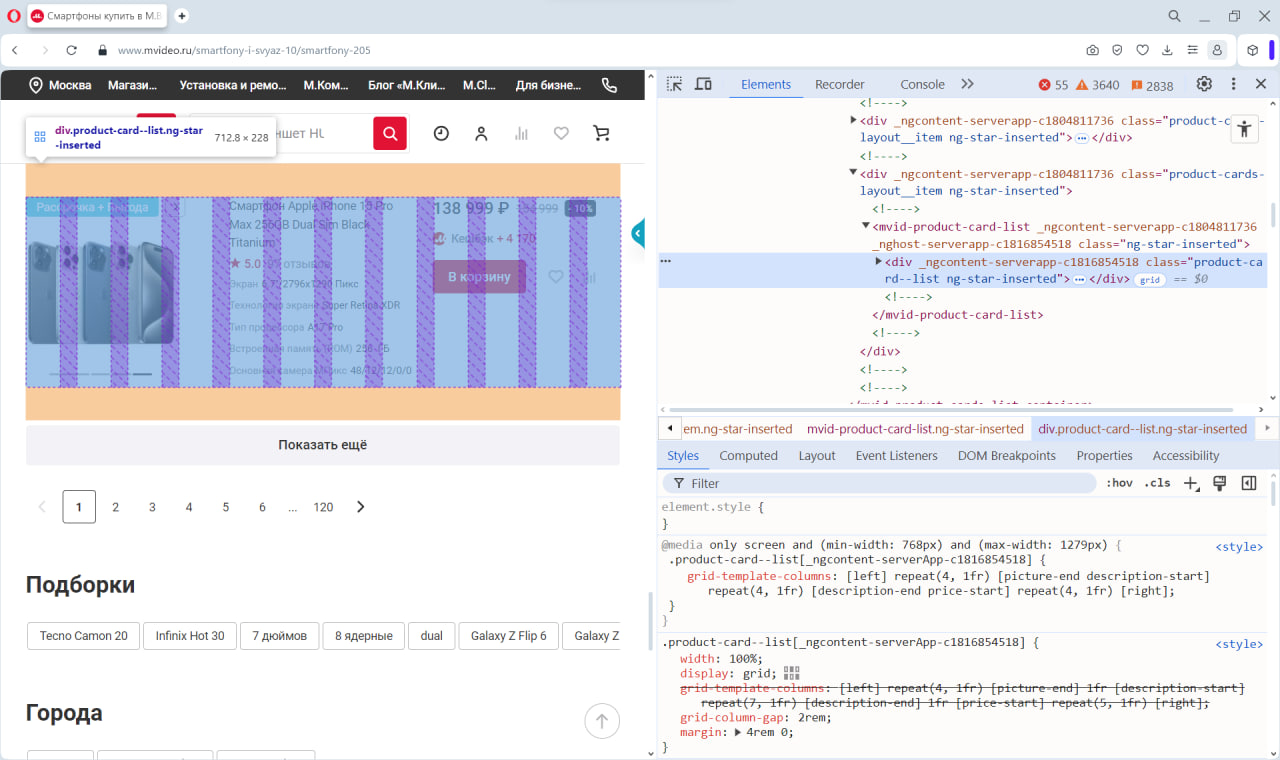Expand margin 4rem 0 shorthand triangle
Screen dimensions: 1280x760
[x=738, y=732]
